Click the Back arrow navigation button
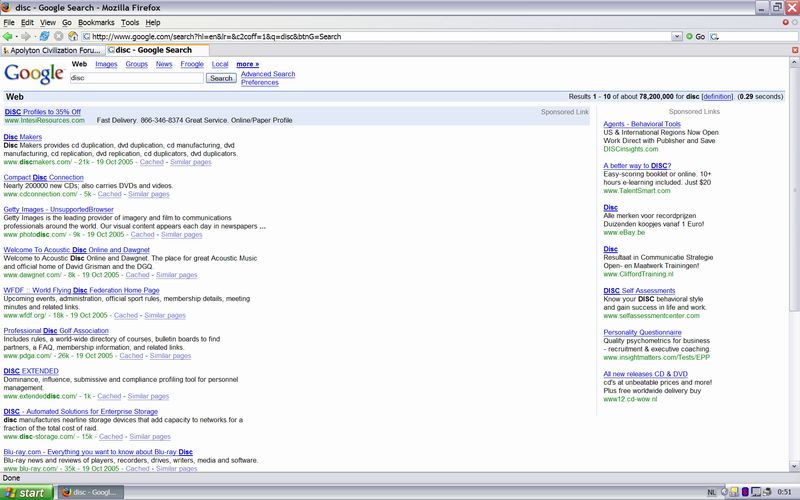This screenshot has width=800, height=500. pyautogui.click(x=9, y=36)
